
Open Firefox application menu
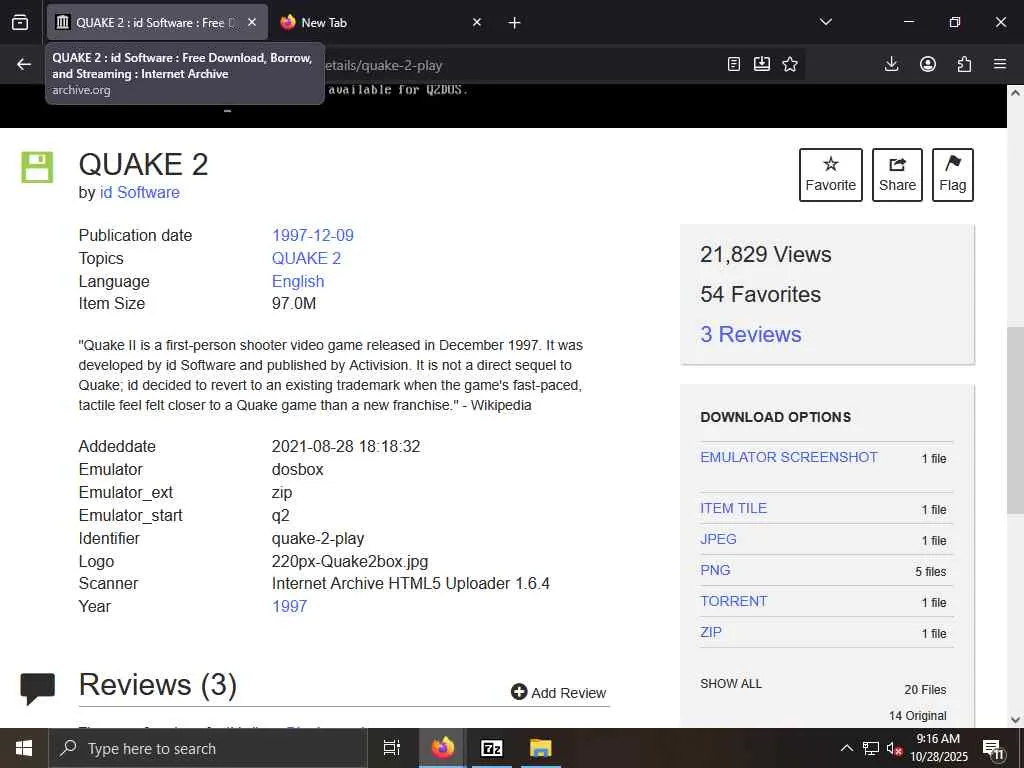(1000, 64)
